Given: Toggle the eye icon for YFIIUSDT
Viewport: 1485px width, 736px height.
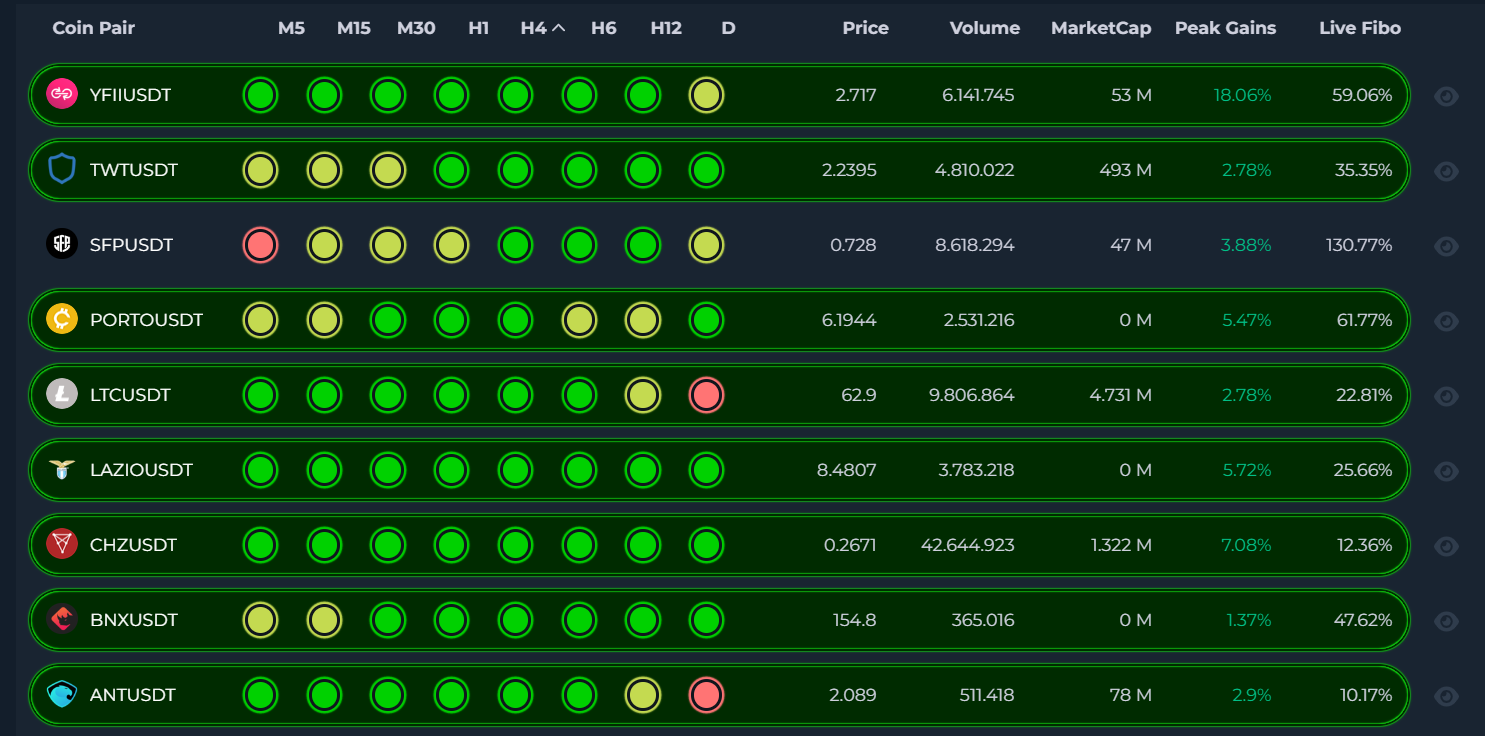Looking at the screenshot, I should coord(1446,96).
